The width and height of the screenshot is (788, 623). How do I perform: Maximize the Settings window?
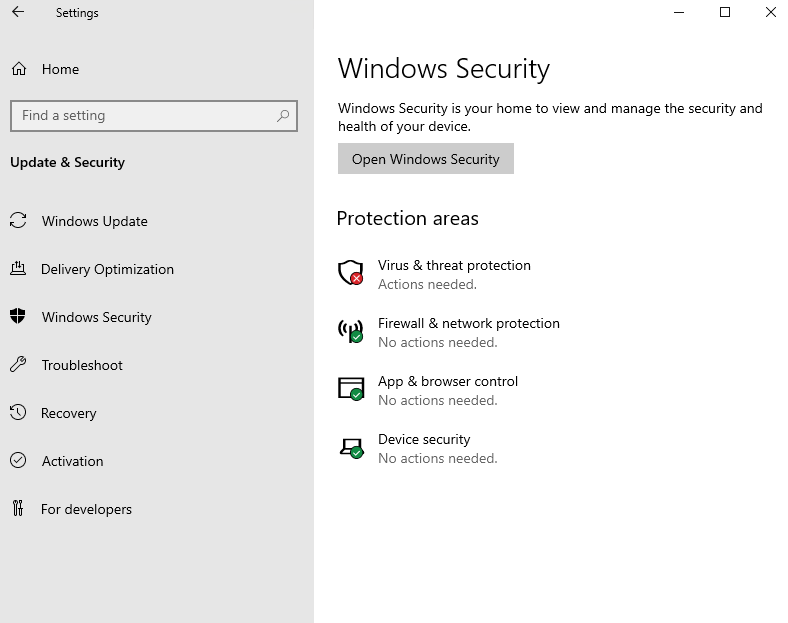(725, 13)
